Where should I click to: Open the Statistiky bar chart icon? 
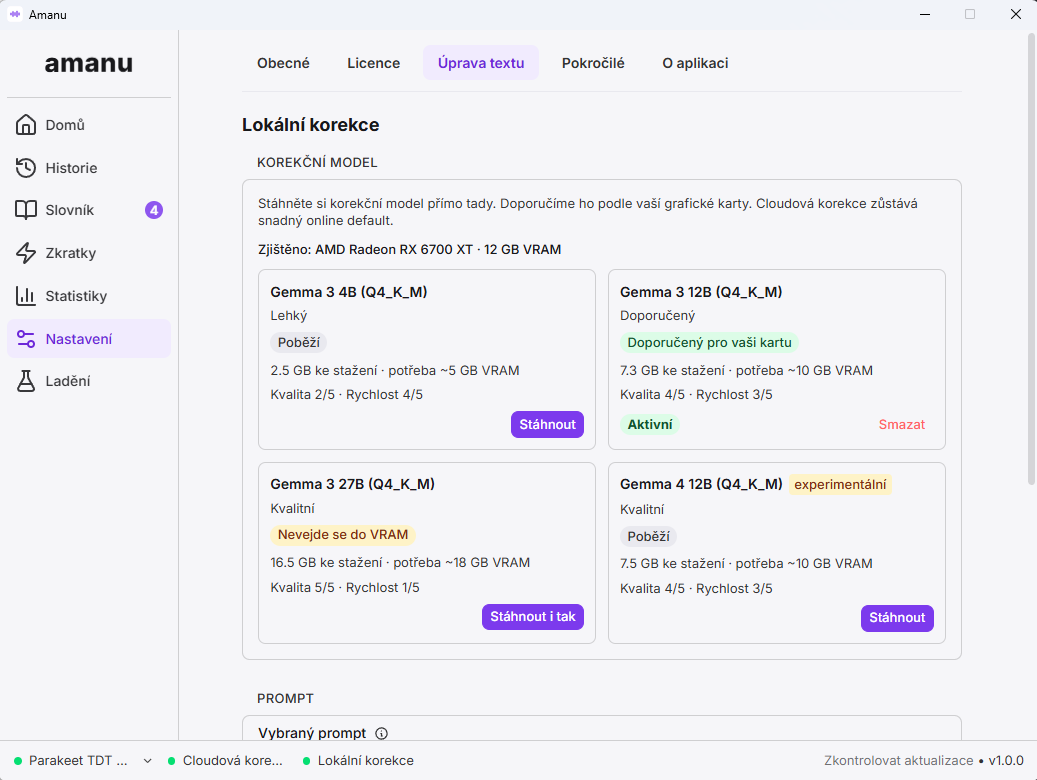[26, 296]
